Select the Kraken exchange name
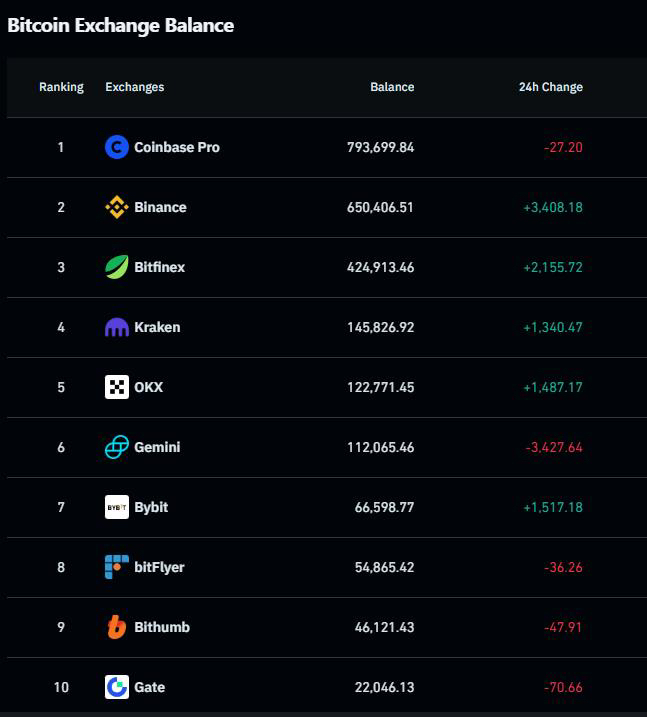This screenshot has height=717, width=647. (x=157, y=327)
